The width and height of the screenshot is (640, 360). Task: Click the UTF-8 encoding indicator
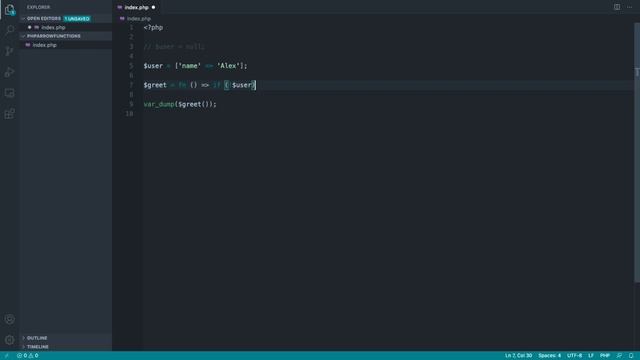point(574,356)
